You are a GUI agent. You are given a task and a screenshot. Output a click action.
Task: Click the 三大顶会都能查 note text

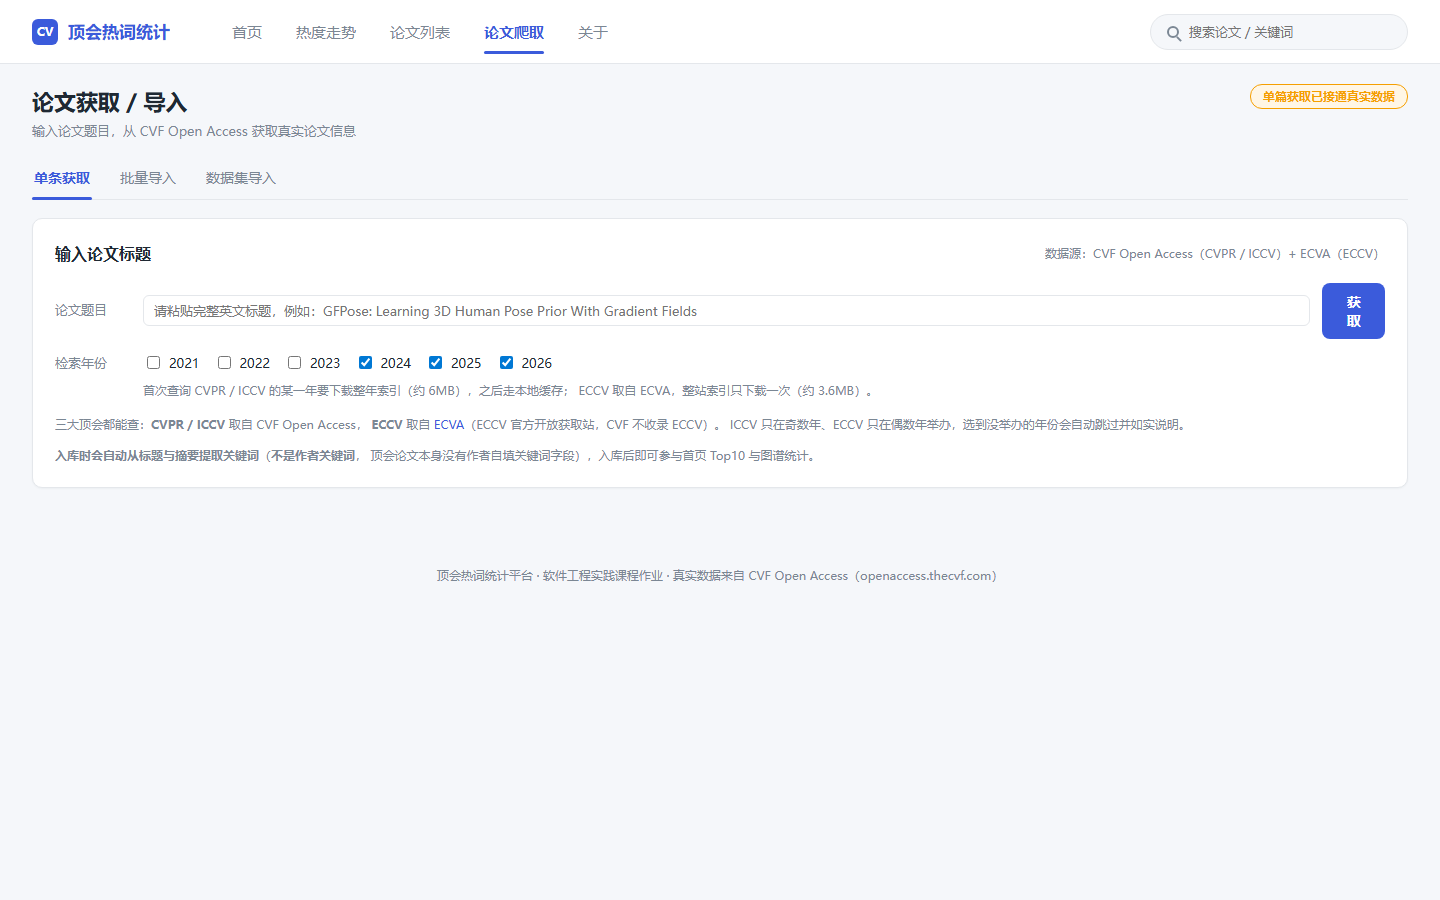tap(621, 425)
